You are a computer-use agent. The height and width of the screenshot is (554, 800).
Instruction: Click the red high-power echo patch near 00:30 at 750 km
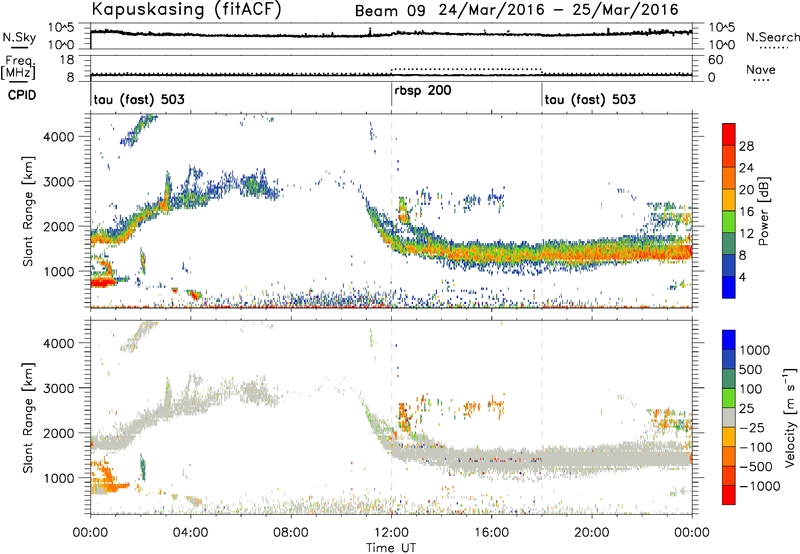coord(104,282)
